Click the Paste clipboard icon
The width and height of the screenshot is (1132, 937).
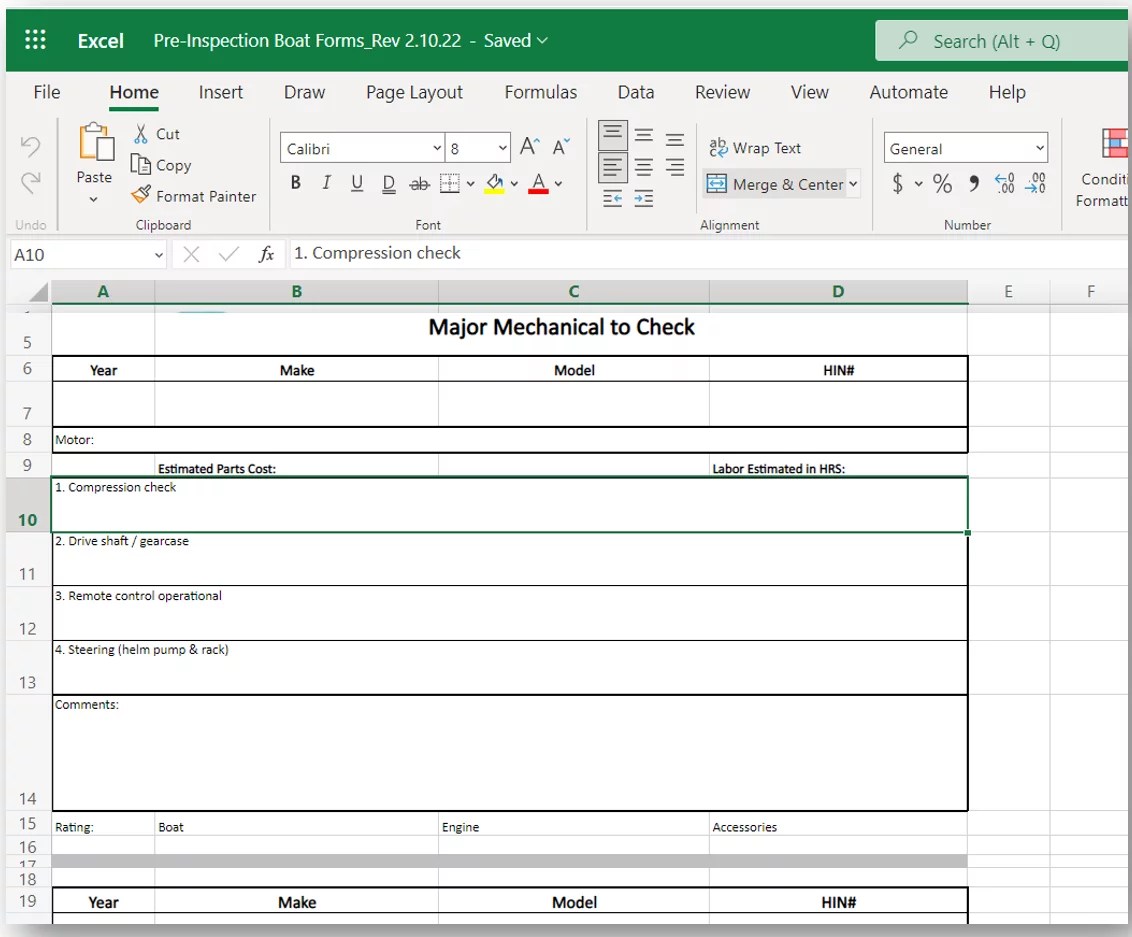pos(95,142)
